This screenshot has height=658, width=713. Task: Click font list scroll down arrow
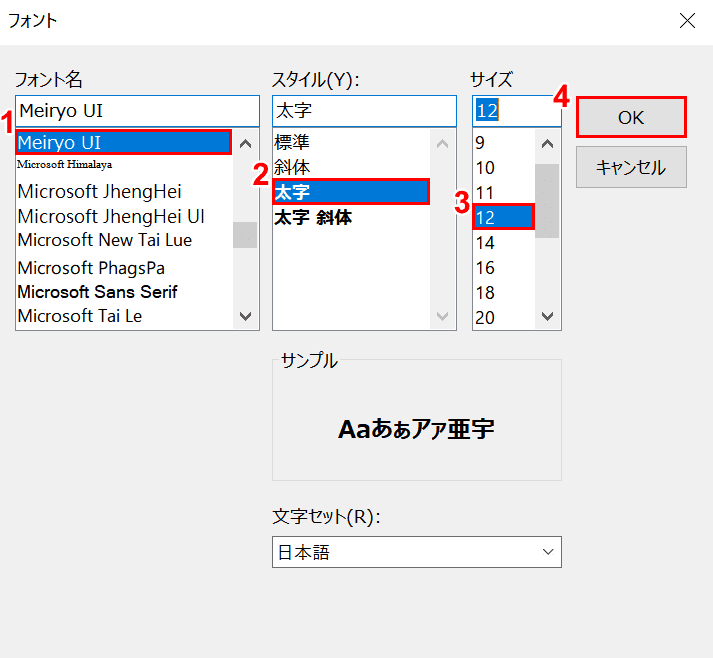coord(246,316)
